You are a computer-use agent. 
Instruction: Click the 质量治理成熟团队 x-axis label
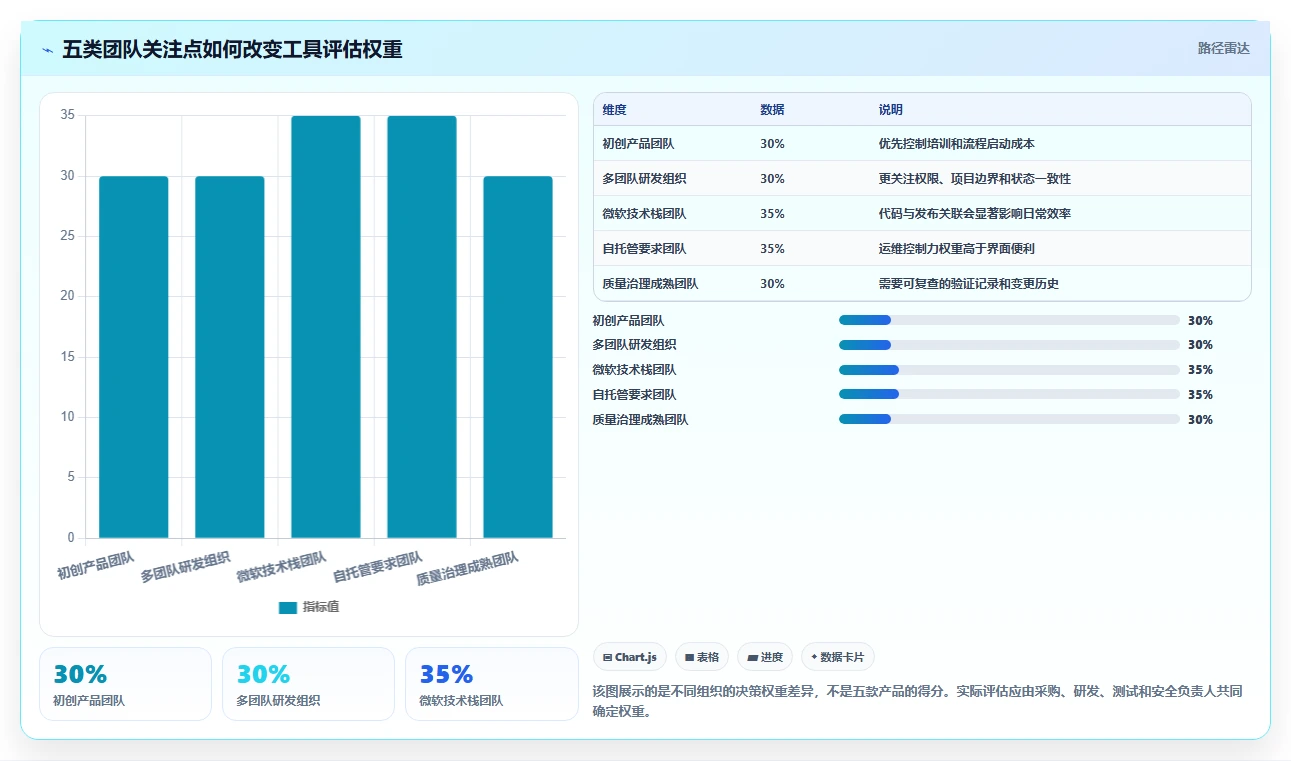coord(468,569)
